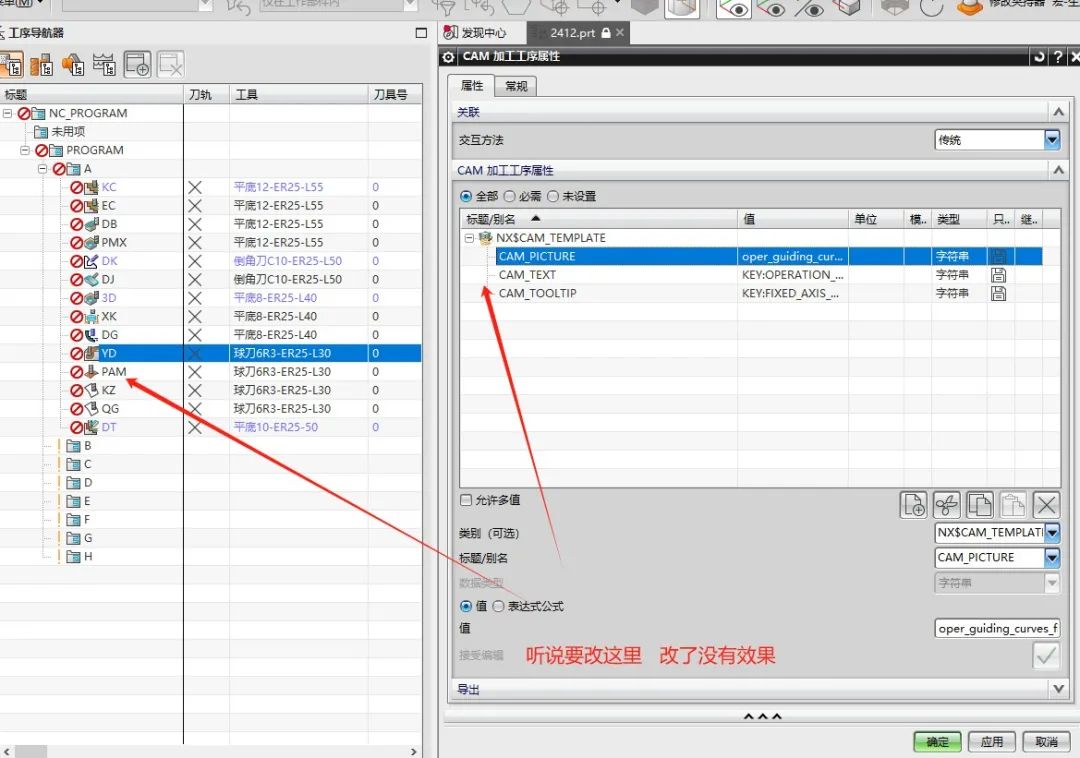Select the 全部 radio button

pyautogui.click(x=466, y=196)
